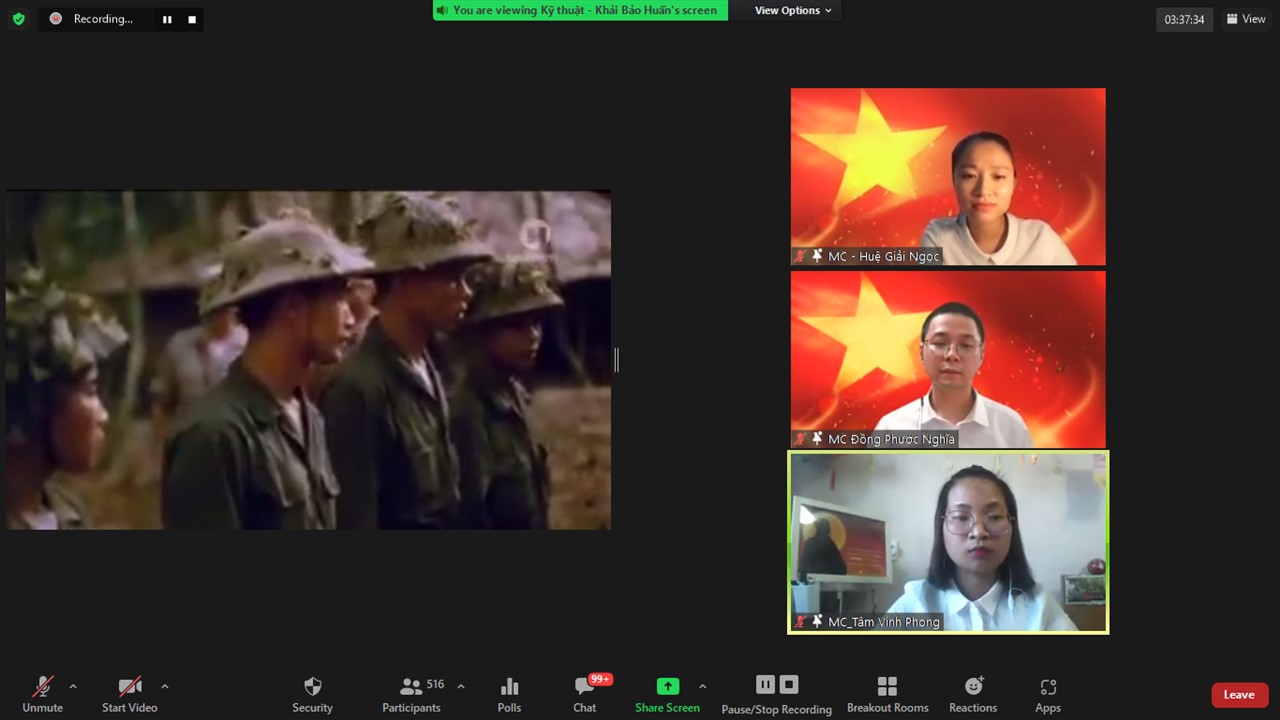
Task: Click the name label MC Đồng Phước Nghĩa
Action: point(892,440)
